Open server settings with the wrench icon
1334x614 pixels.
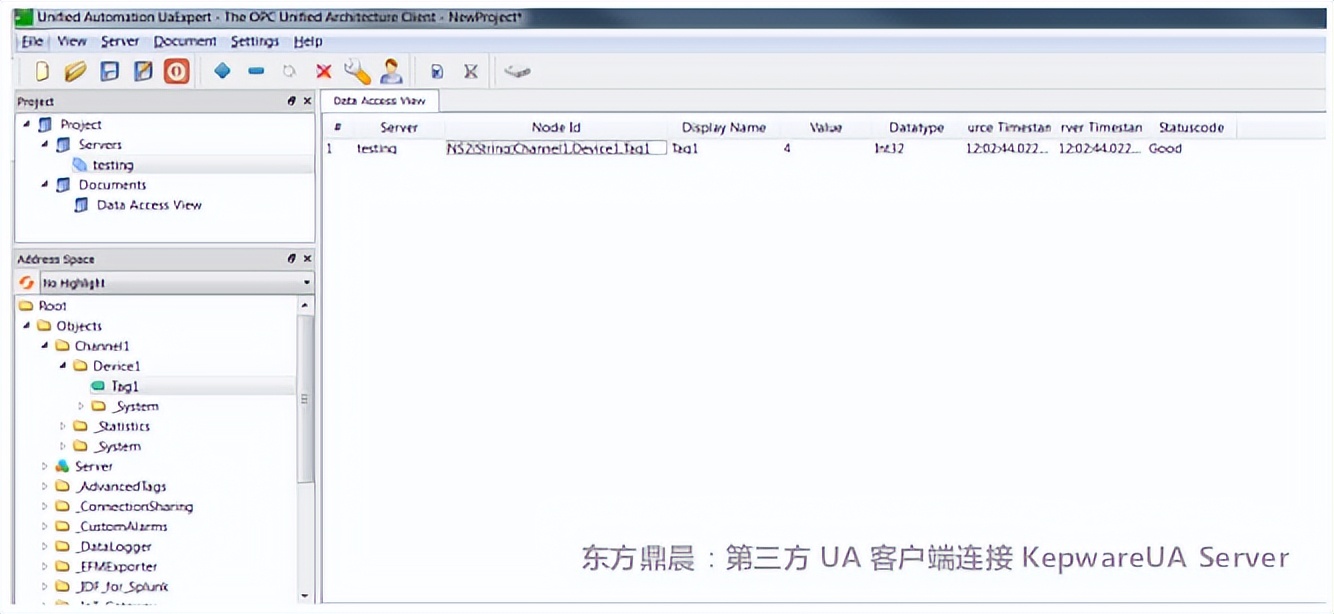point(358,71)
